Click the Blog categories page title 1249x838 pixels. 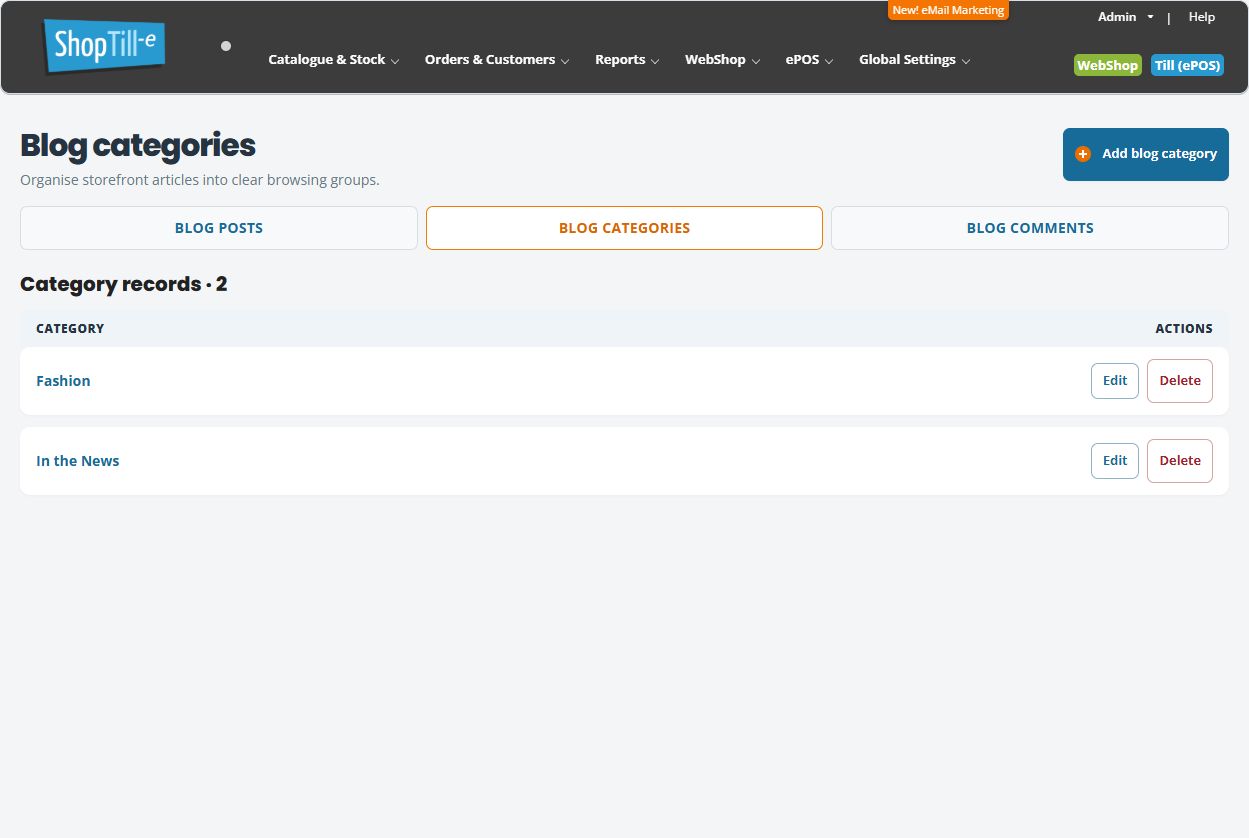click(138, 146)
